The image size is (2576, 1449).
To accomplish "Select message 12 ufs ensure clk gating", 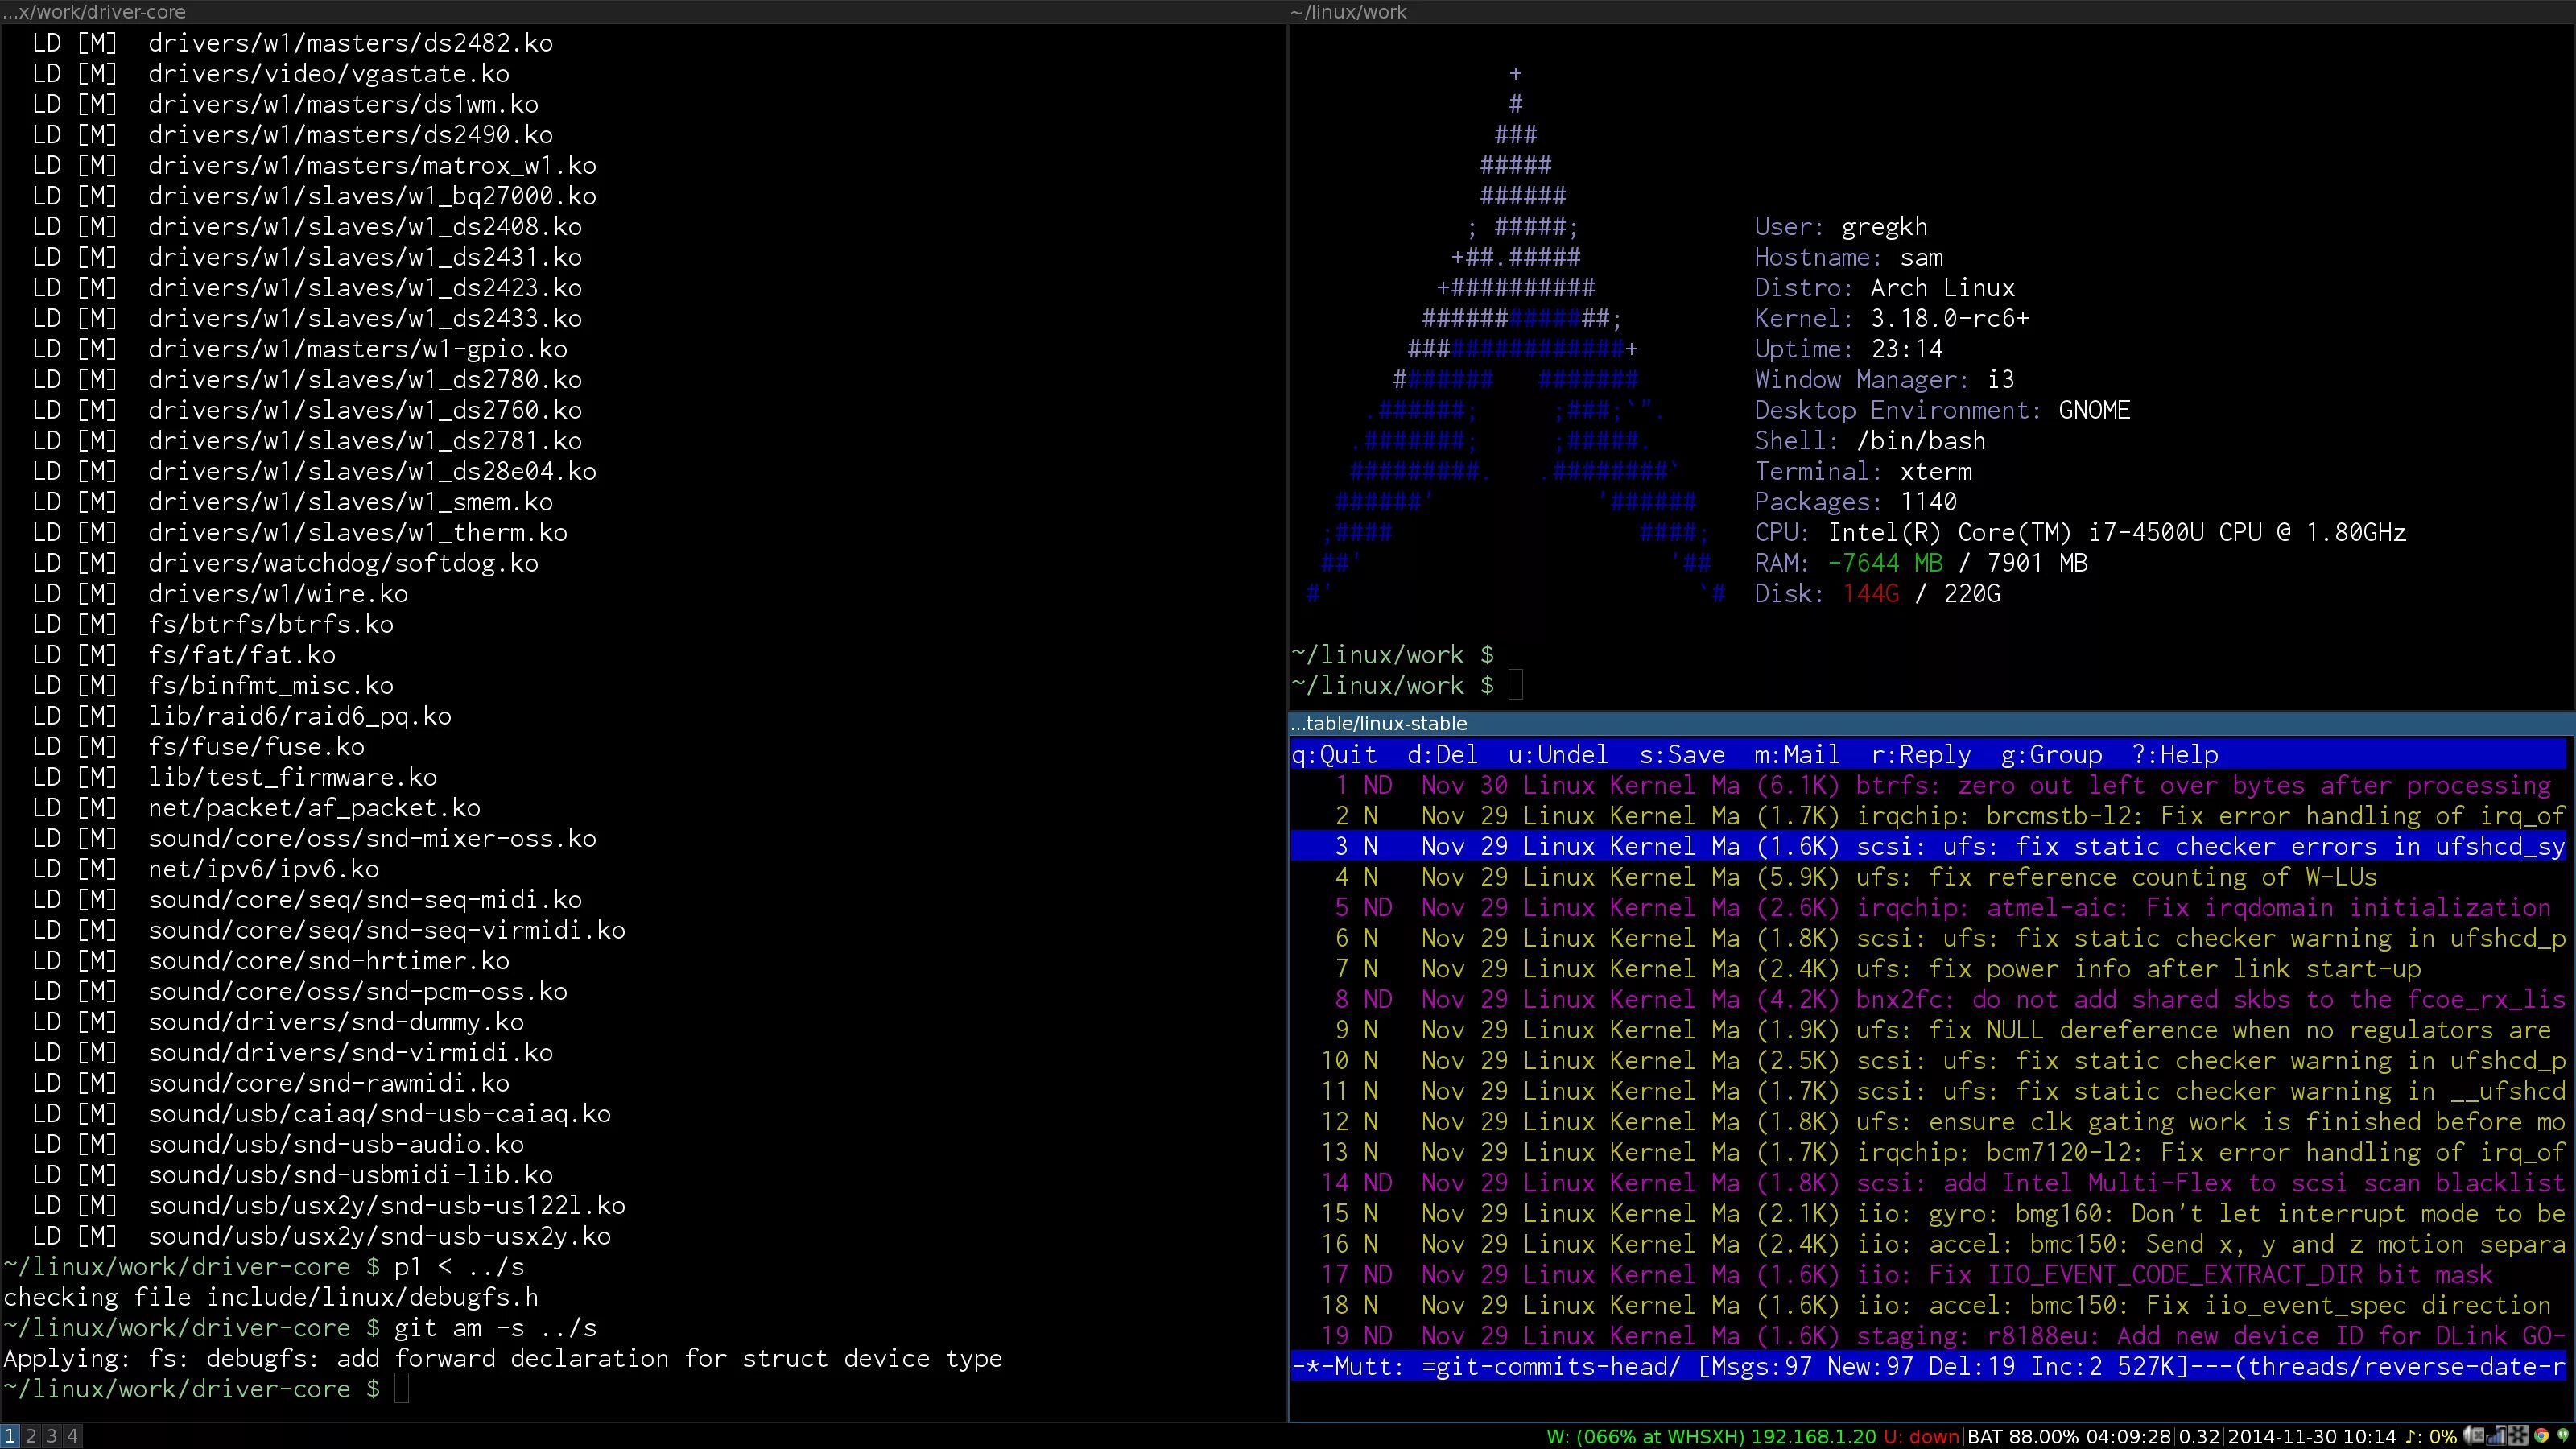I will (1929, 1122).
